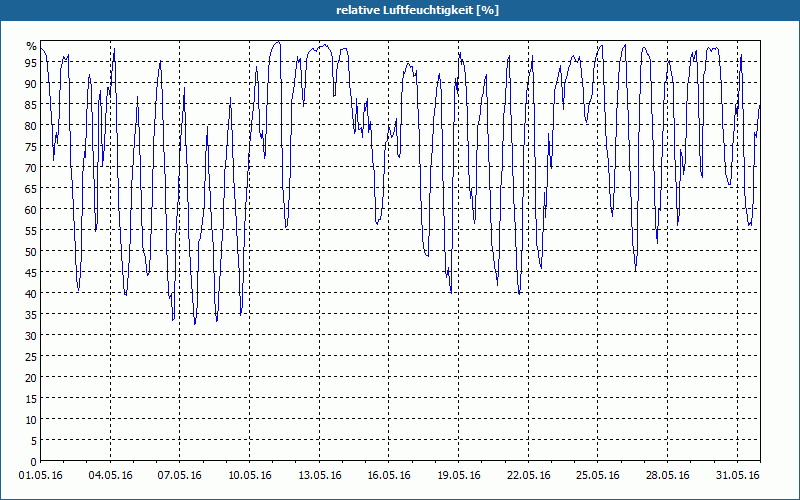Click the x-axis date label 04.05.16

(110, 475)
